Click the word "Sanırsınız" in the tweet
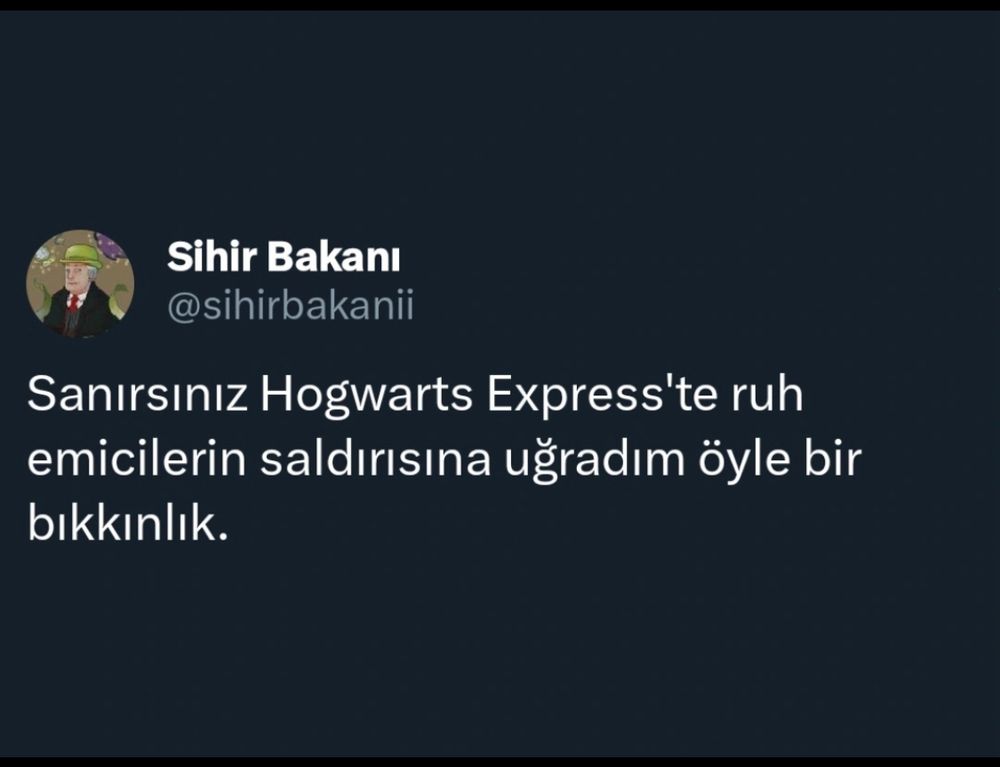Screen dimensions: 1000x767 pos(137,395)
